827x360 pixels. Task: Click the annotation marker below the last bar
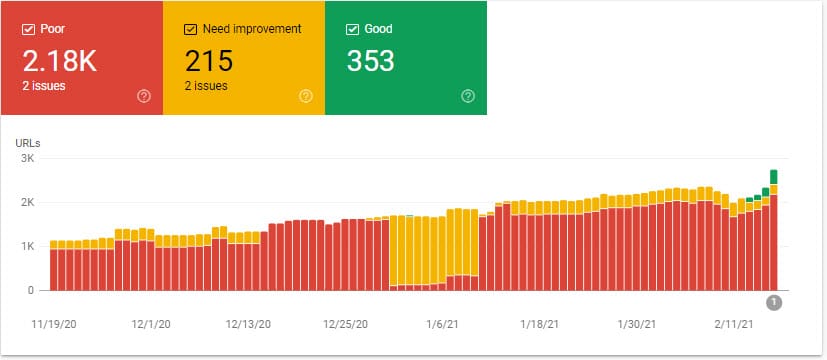pos(774,303)
